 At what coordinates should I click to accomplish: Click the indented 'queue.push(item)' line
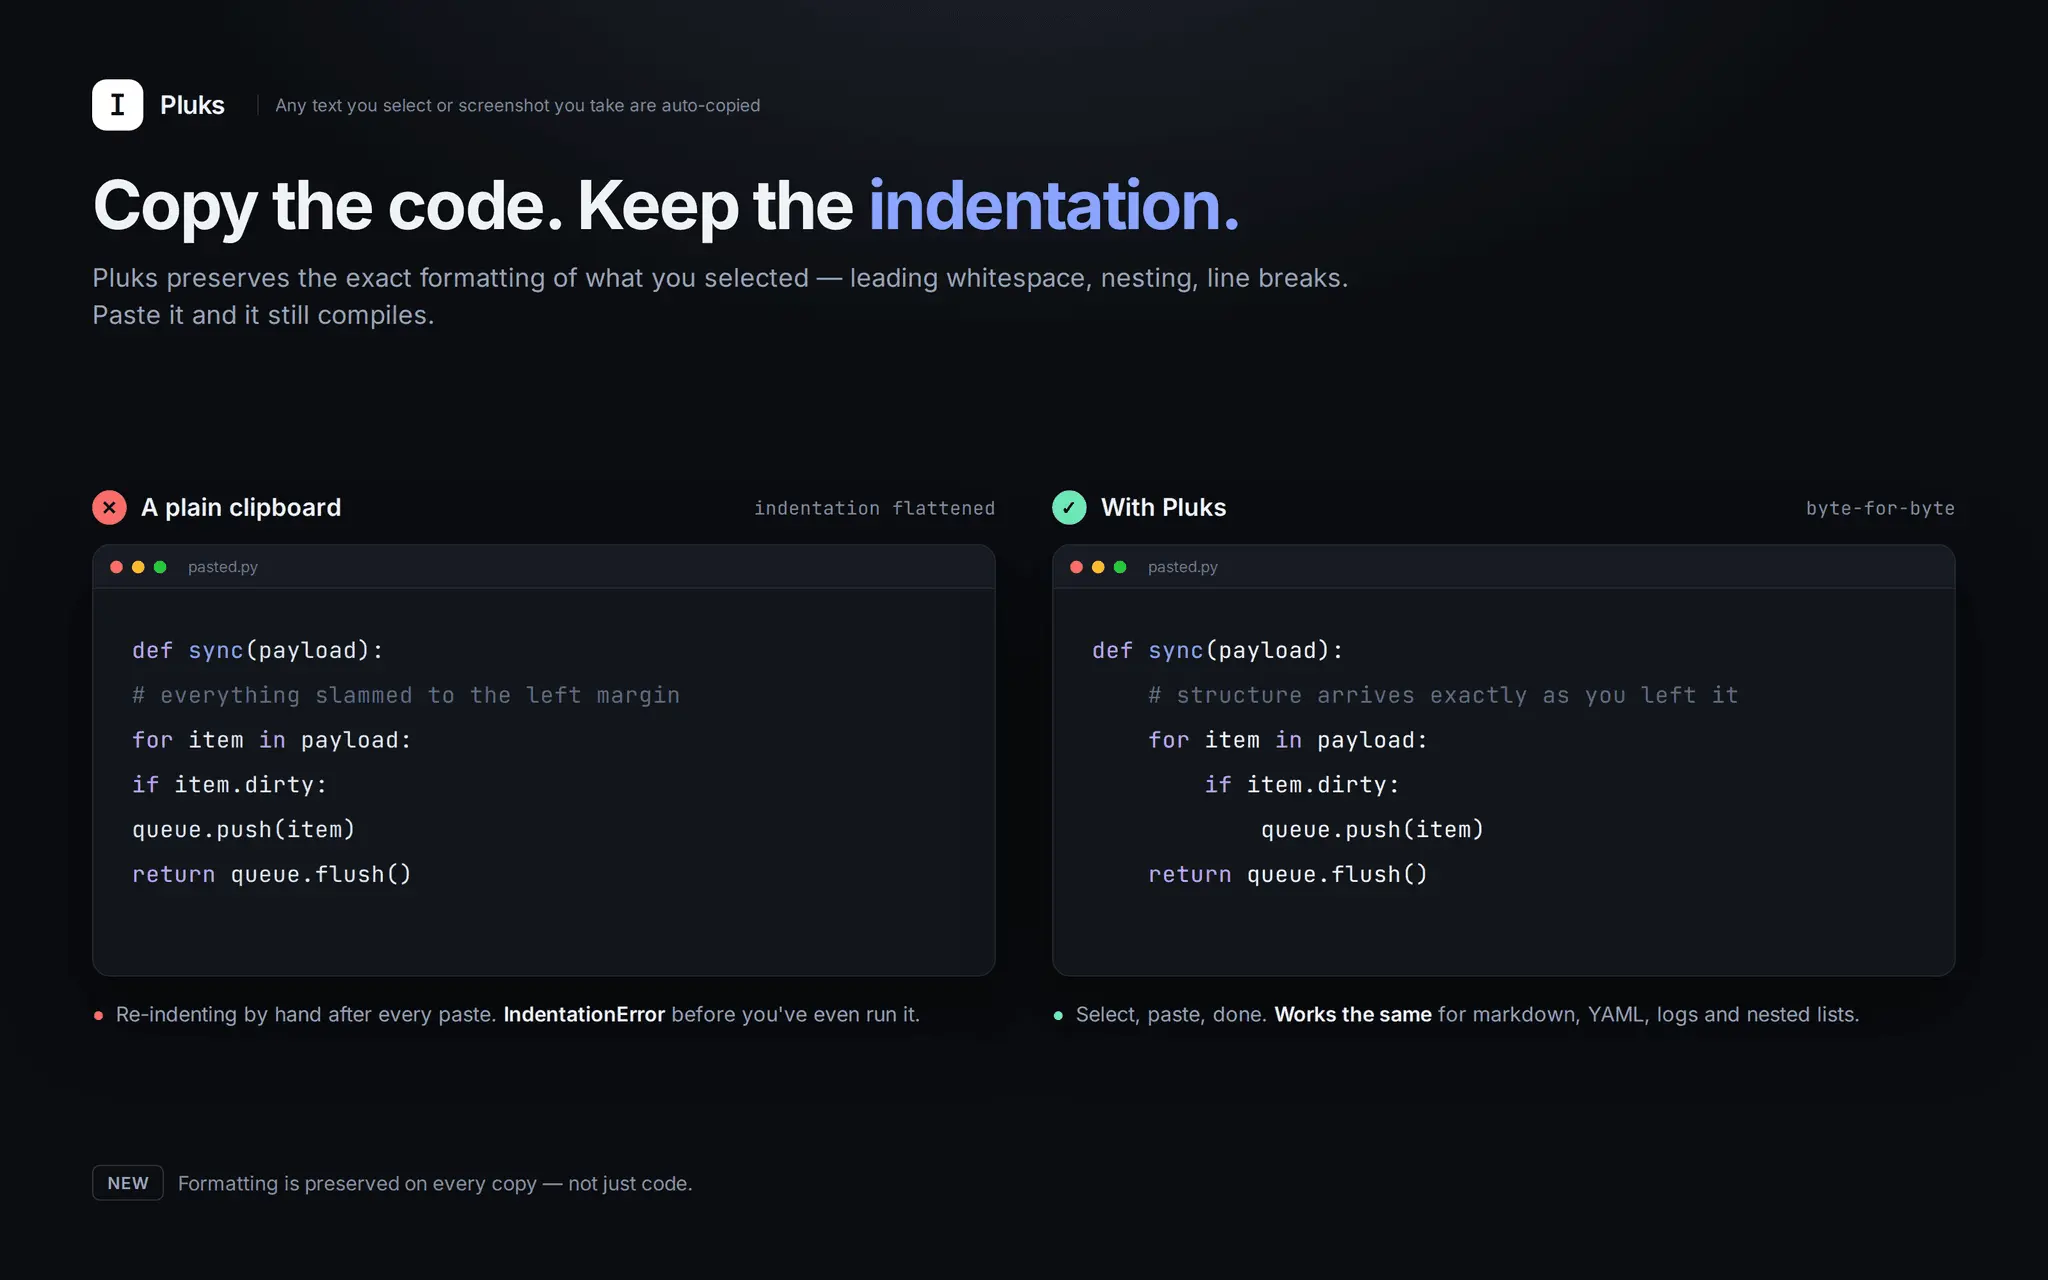pos(1372,830)
